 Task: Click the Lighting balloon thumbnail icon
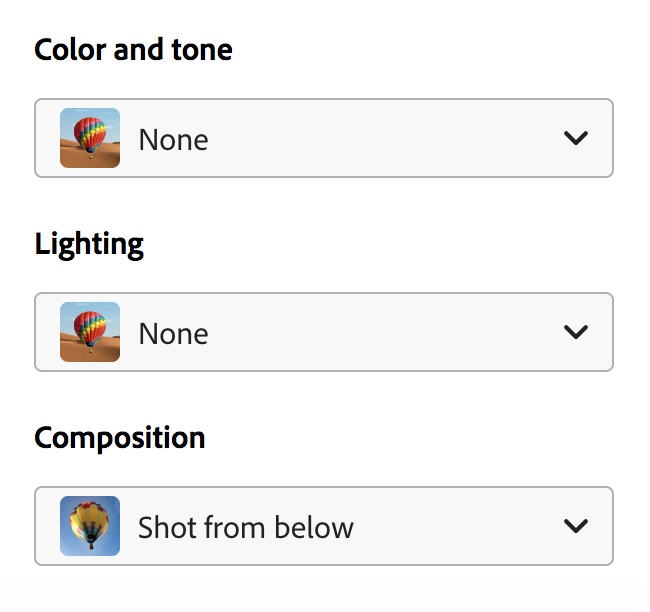[x=90, y=332]
